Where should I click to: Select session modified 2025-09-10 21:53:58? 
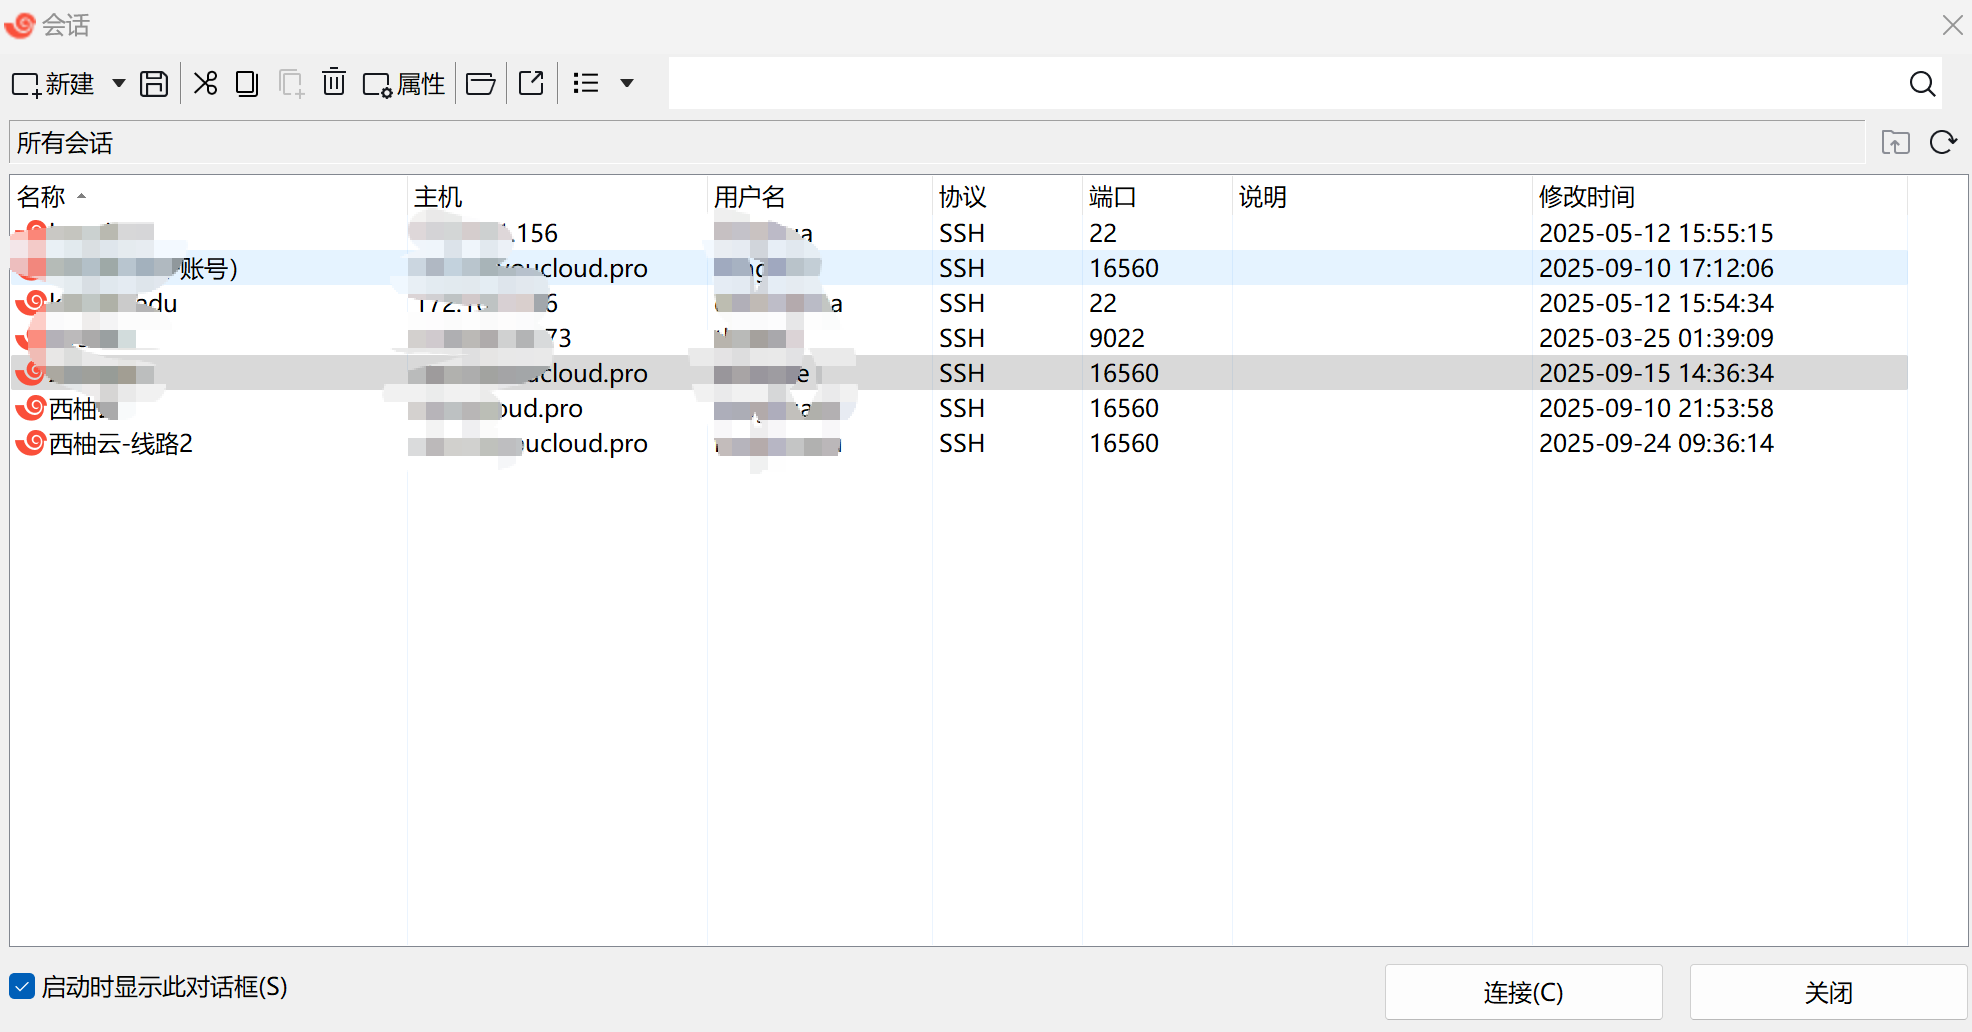(959, 408)
